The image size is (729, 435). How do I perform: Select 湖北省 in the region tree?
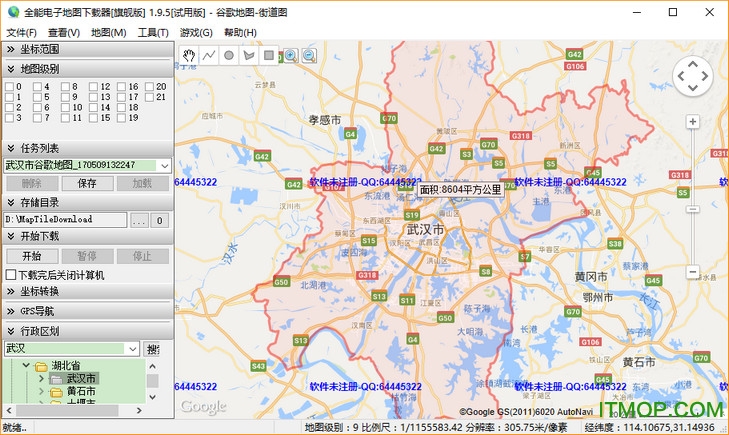point(66,366)
